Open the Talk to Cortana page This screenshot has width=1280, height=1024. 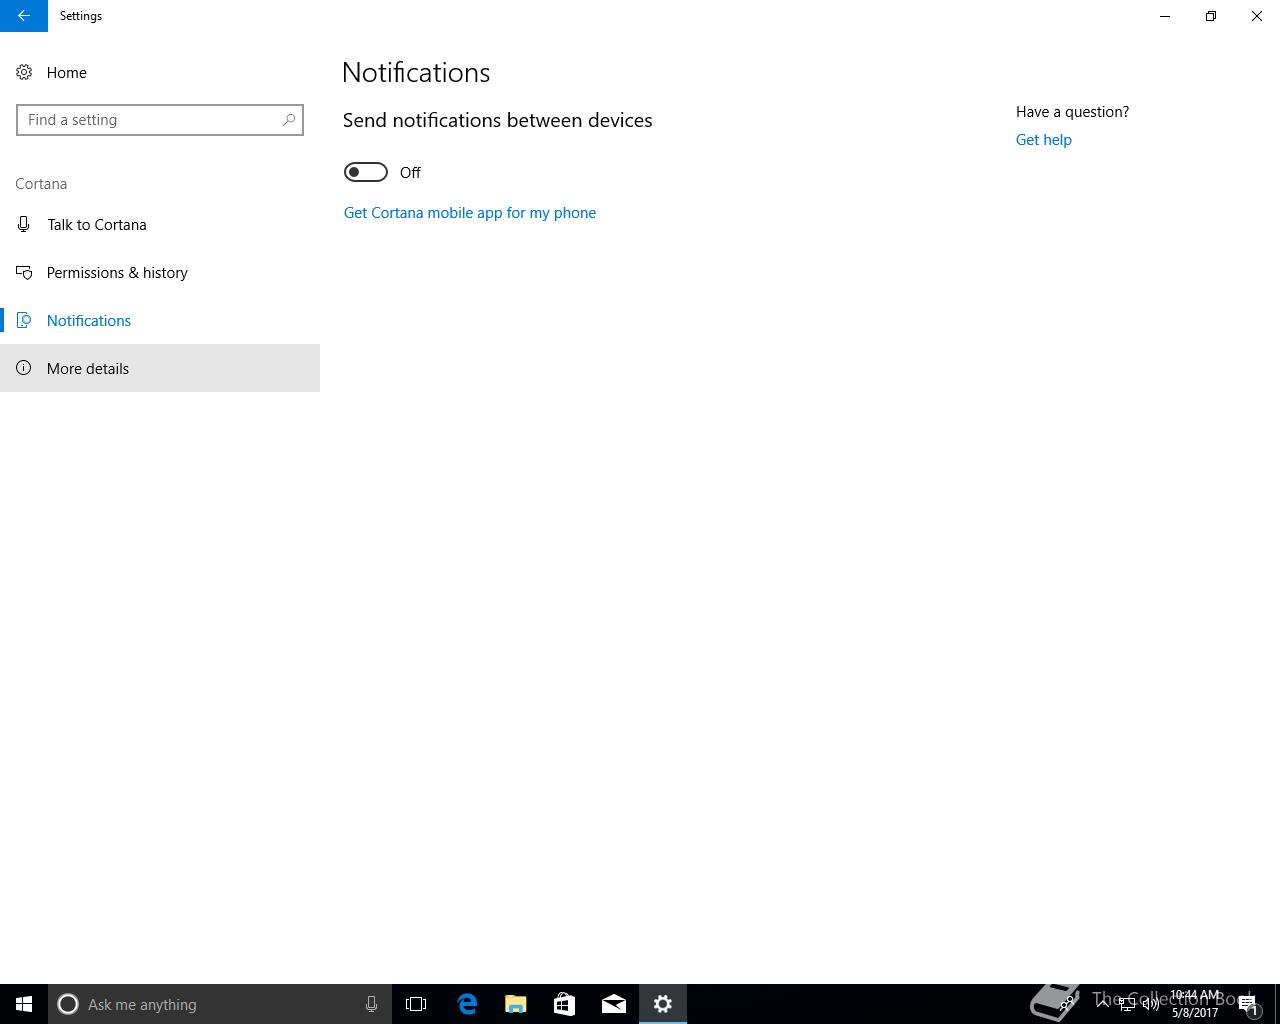click(160, 224)
